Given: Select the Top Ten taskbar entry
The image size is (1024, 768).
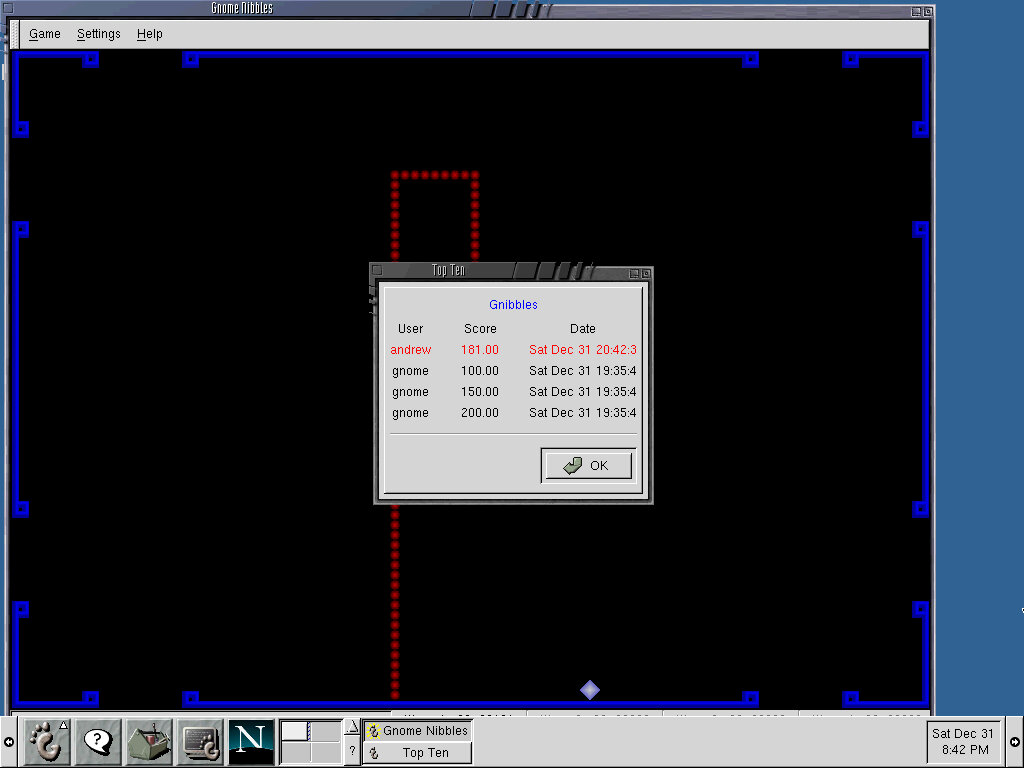Looking at the screenshot, I should pyautogui.click(x=417, y=753).
